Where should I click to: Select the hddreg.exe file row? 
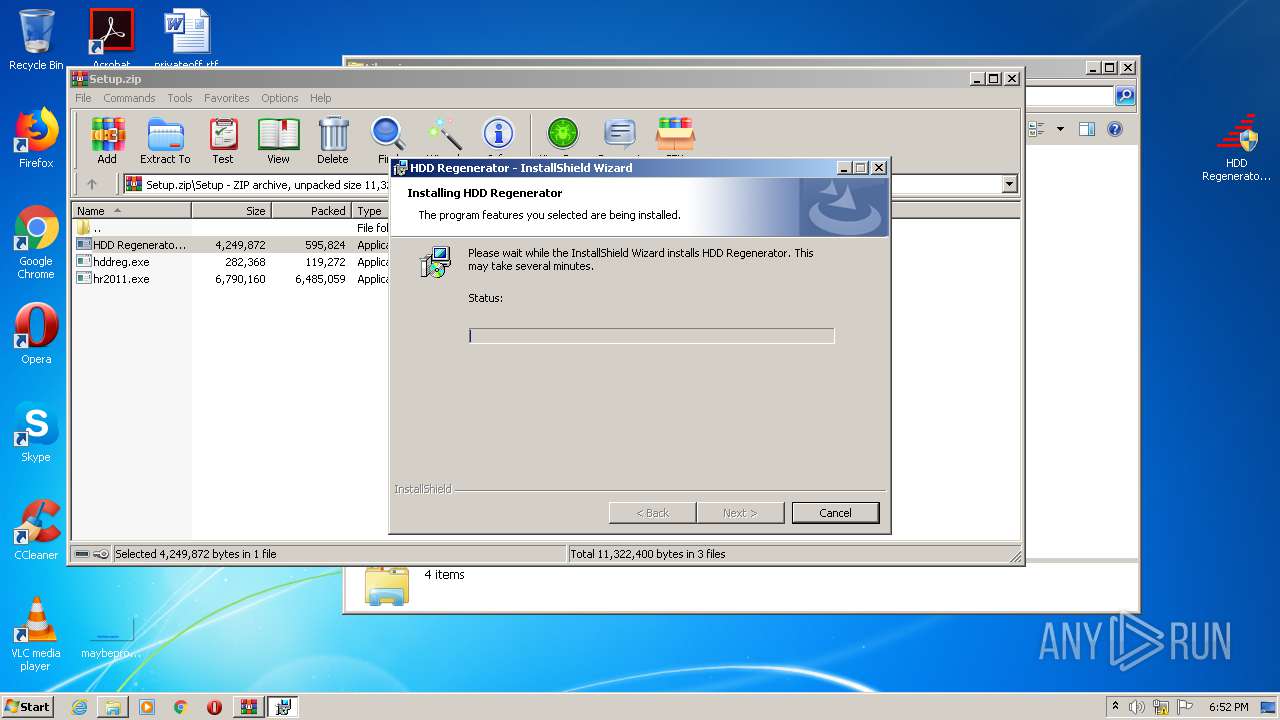click(231, 262)
